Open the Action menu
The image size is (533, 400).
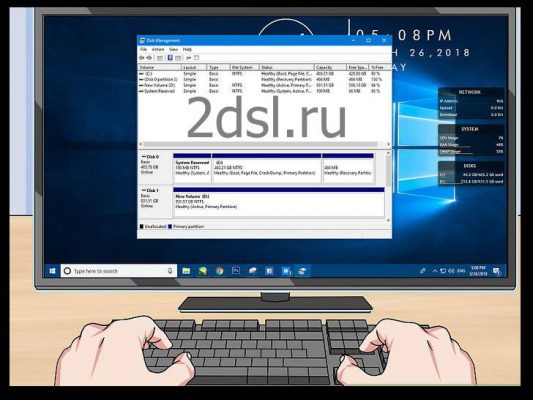(x=158, y=50)
